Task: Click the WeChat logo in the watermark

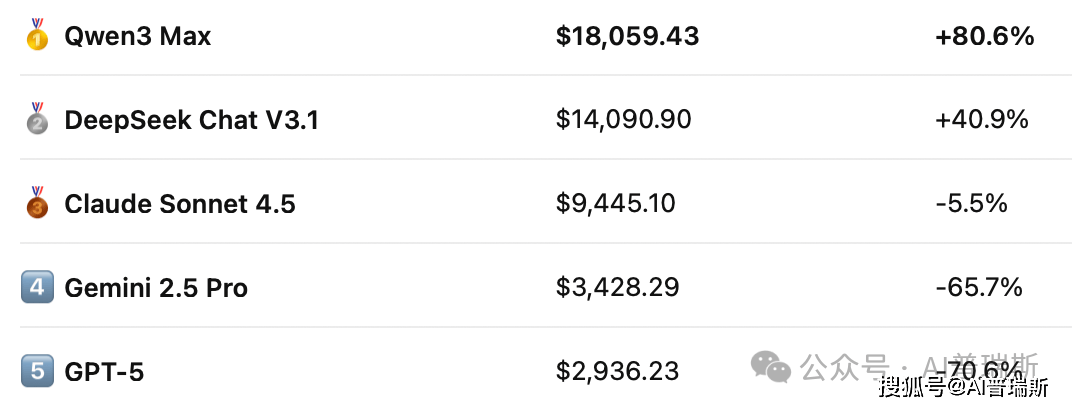Action: click(771, 365)
